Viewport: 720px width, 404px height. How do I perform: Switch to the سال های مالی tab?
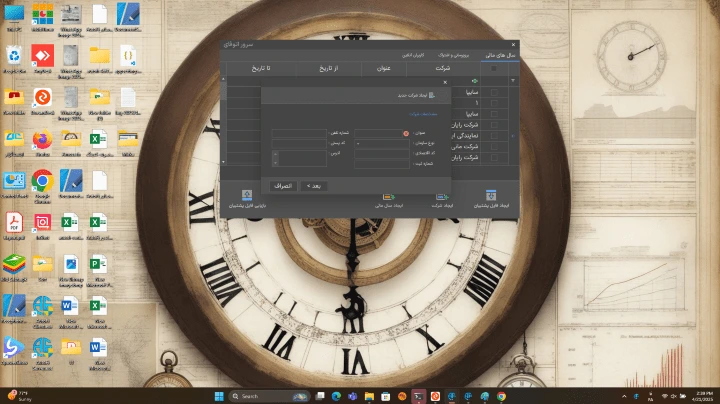(x=500, y=55)
